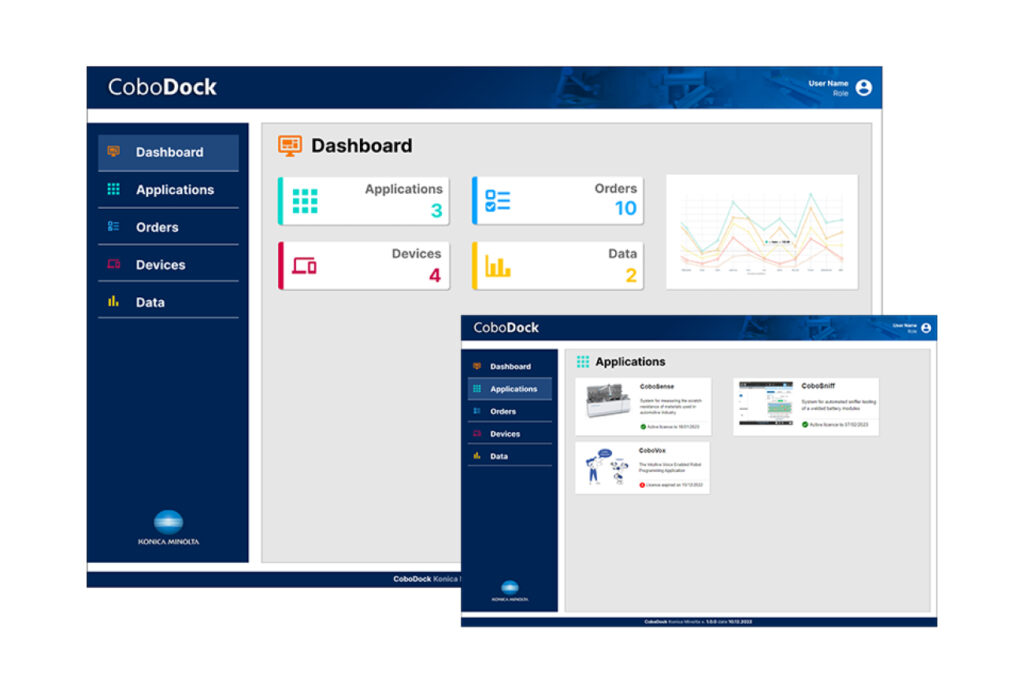Go to Devices in the larger window sidebar
Viewport: 1024px width, 692px height.
coord(160,265)
